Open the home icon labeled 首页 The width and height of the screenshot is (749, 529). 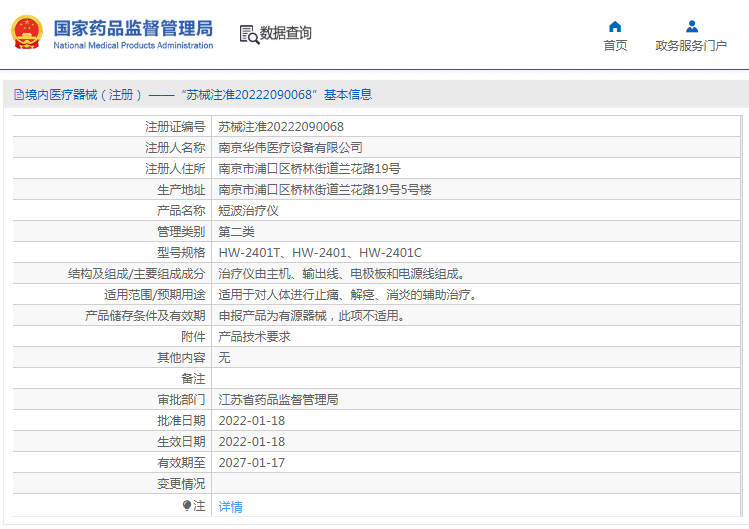(x=615, y=26)
